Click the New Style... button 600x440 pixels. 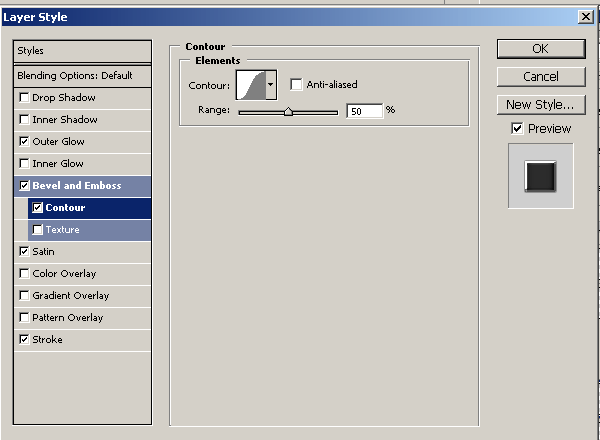[x=540, y=104]
